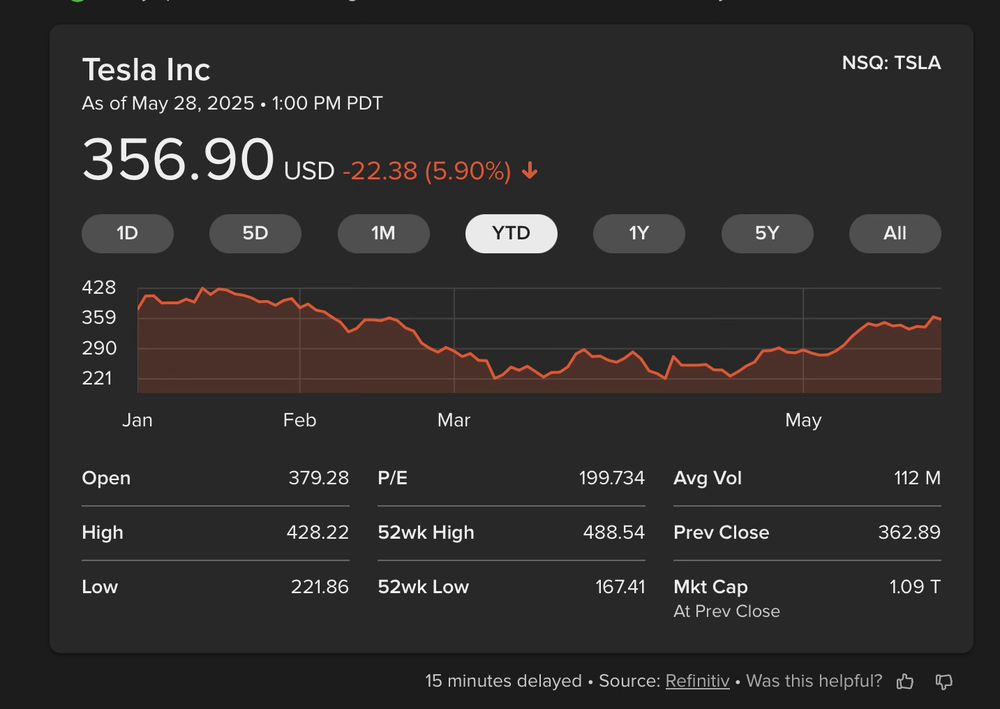Click the thumbs up helpful icon
1000x709 pixels.
(x=905, y=682)
